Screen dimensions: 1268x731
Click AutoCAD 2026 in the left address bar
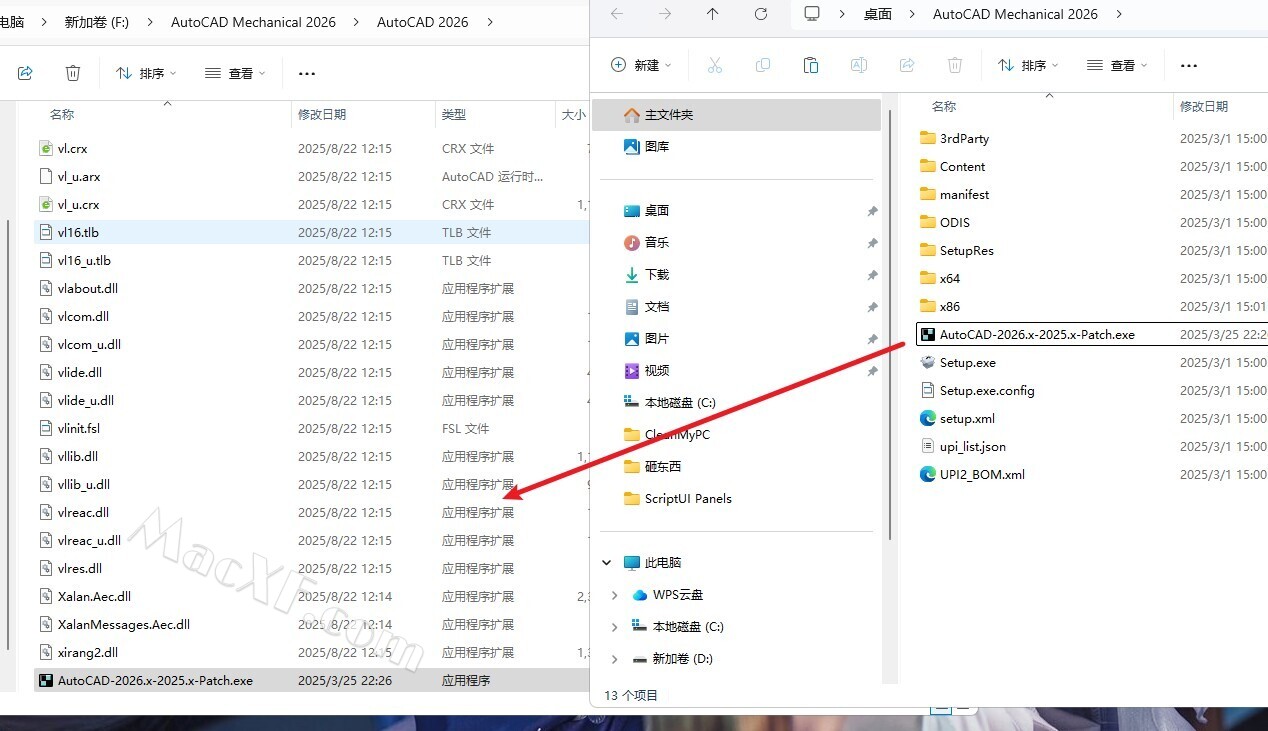pos(423,22)
